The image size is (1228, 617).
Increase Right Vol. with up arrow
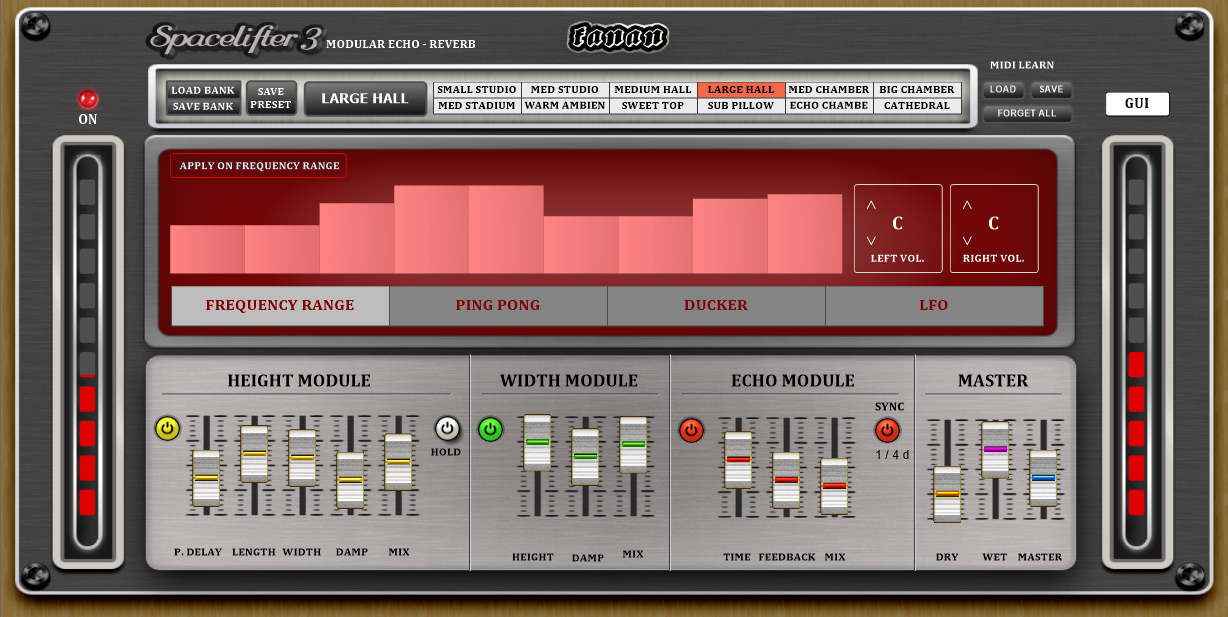967,205
